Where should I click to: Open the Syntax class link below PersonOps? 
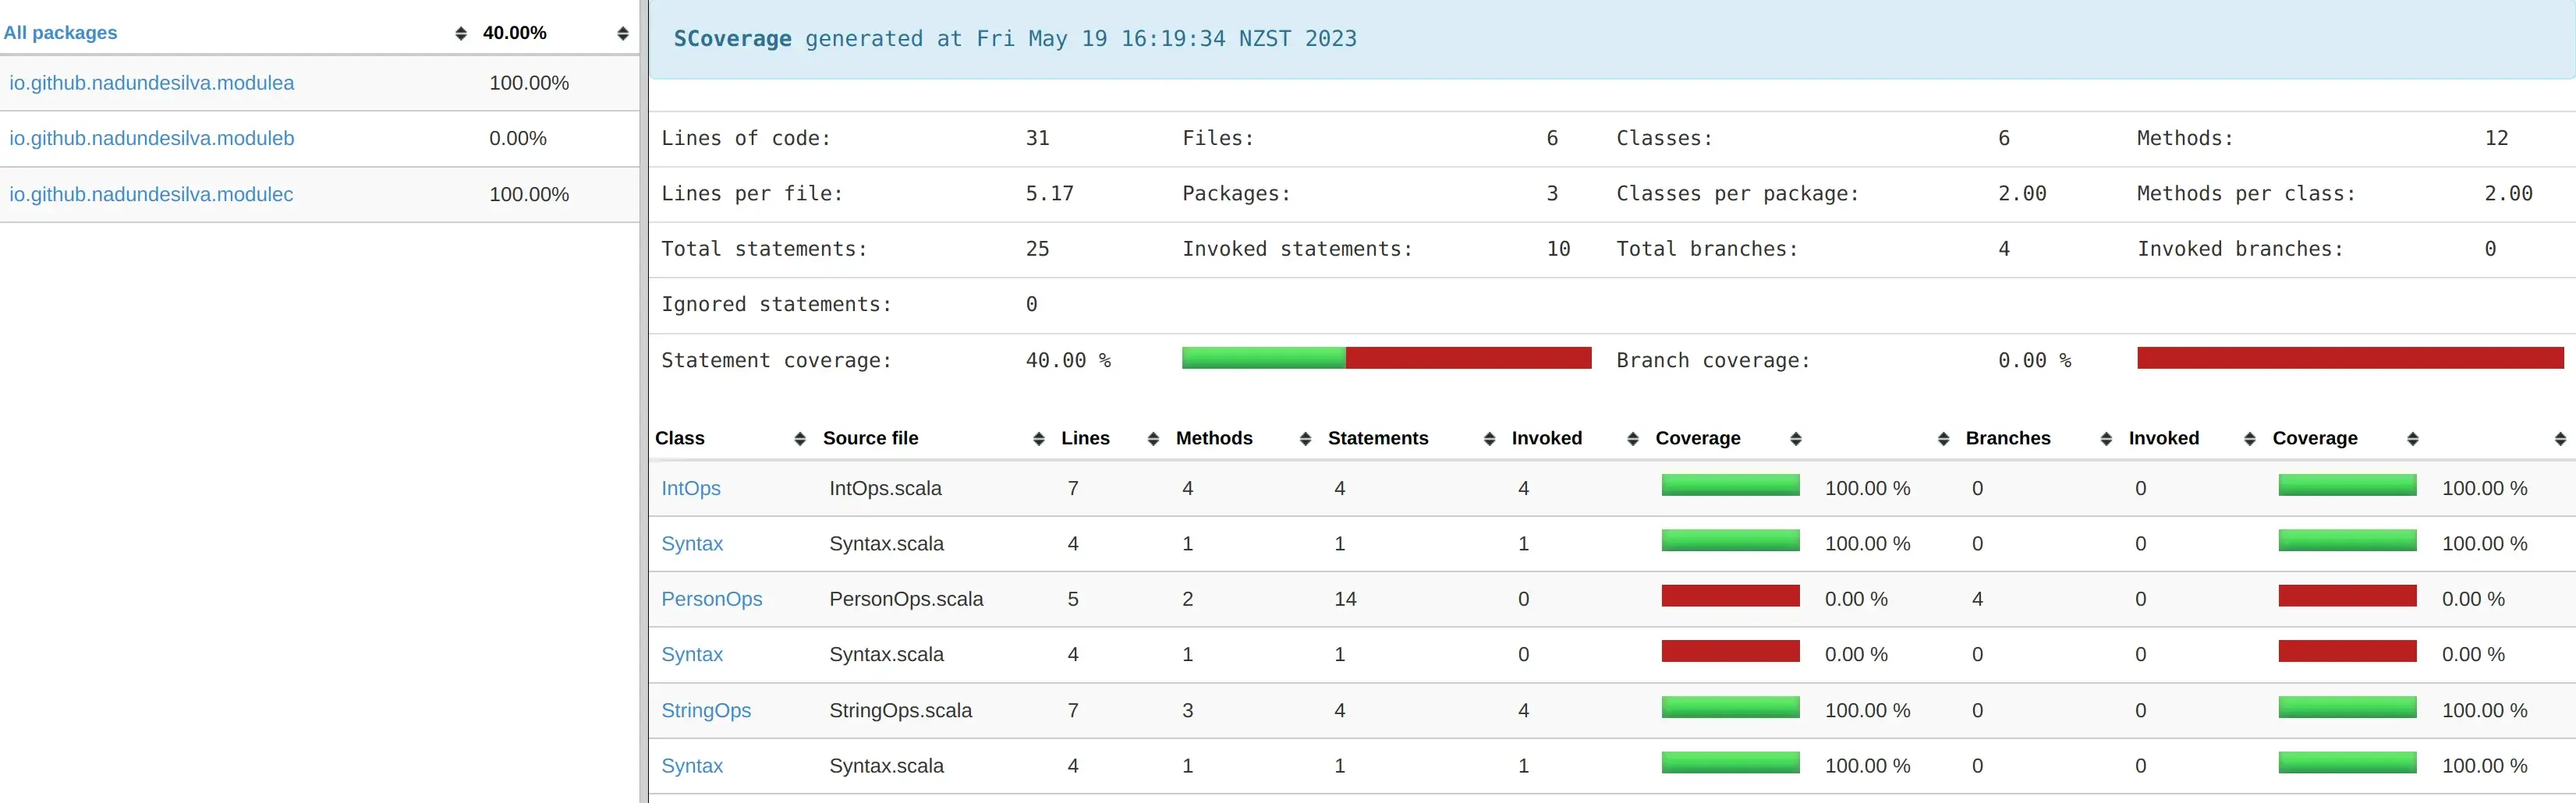(692, 654)
